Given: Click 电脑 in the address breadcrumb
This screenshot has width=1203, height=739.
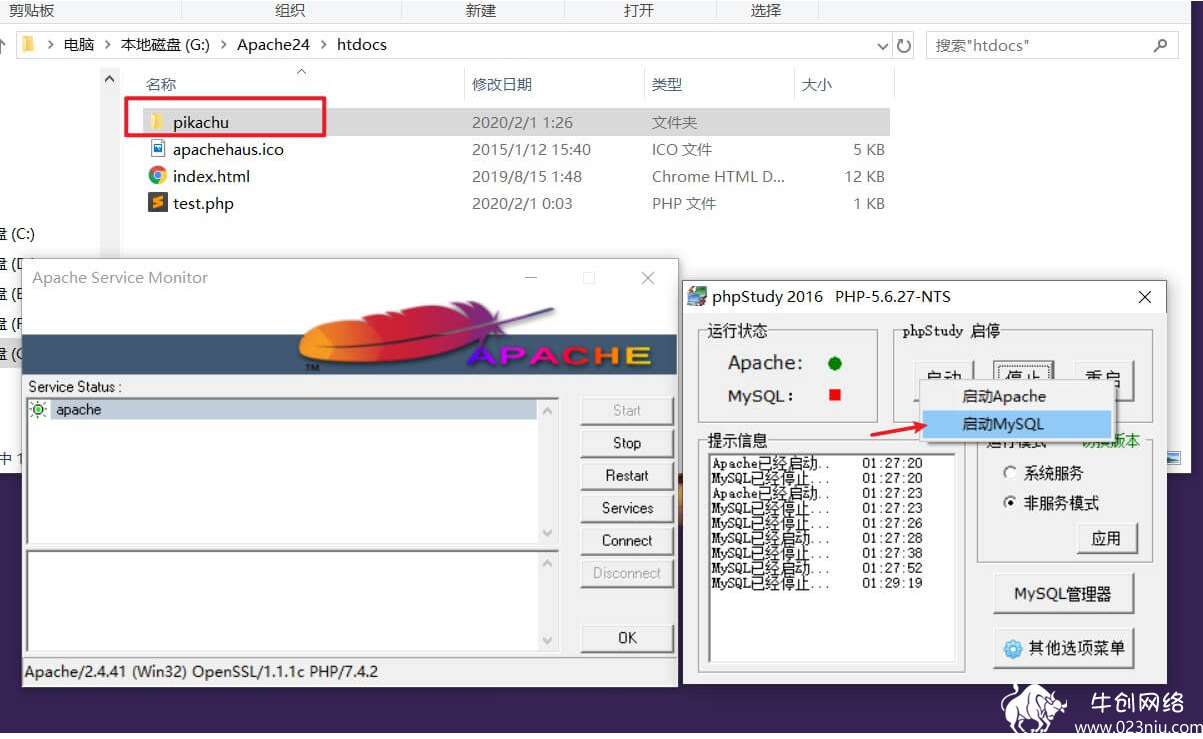Looking at the screenshot, I should point(79,45).
